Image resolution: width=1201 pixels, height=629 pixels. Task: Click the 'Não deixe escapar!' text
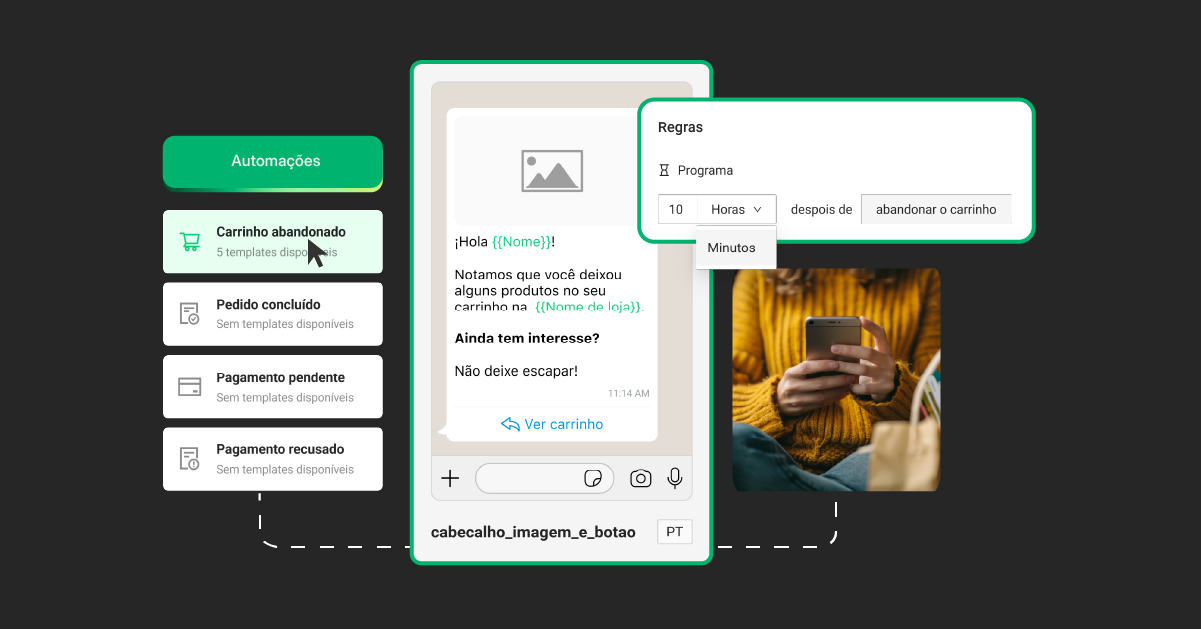pyautogui.click(x=516, y=370)
